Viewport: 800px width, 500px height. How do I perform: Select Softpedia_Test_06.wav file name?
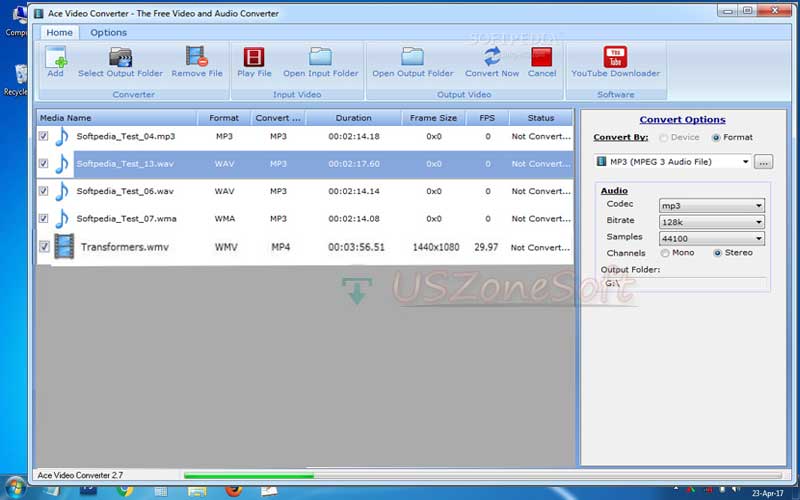(125, 191)
